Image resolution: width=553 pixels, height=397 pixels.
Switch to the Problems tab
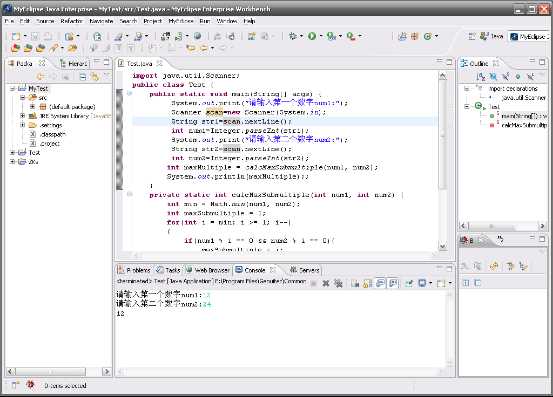tap(134, 270)
